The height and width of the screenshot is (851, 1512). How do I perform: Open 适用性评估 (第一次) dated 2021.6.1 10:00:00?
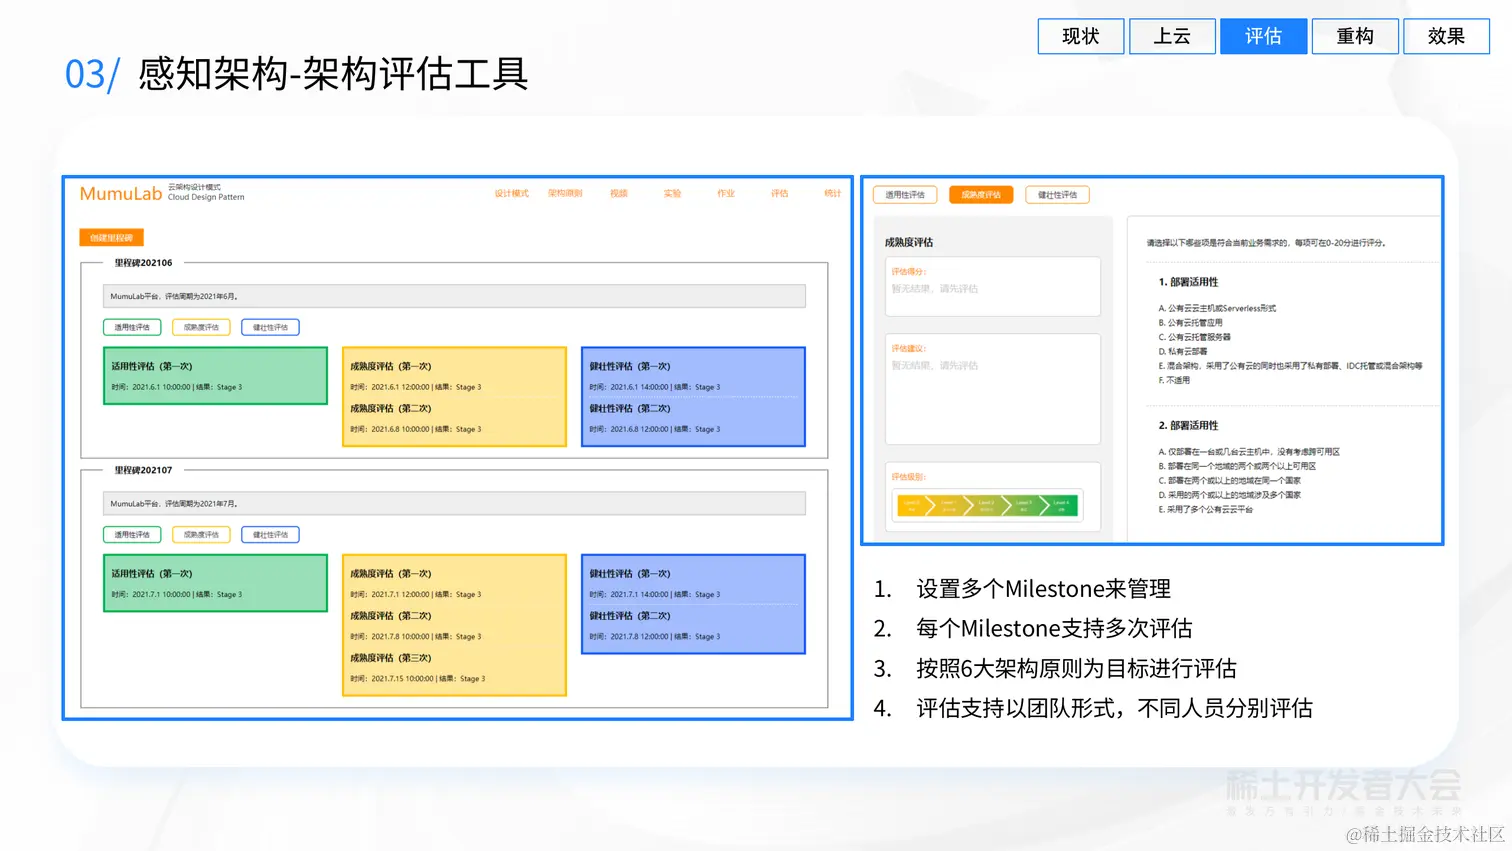pos(215,376)
